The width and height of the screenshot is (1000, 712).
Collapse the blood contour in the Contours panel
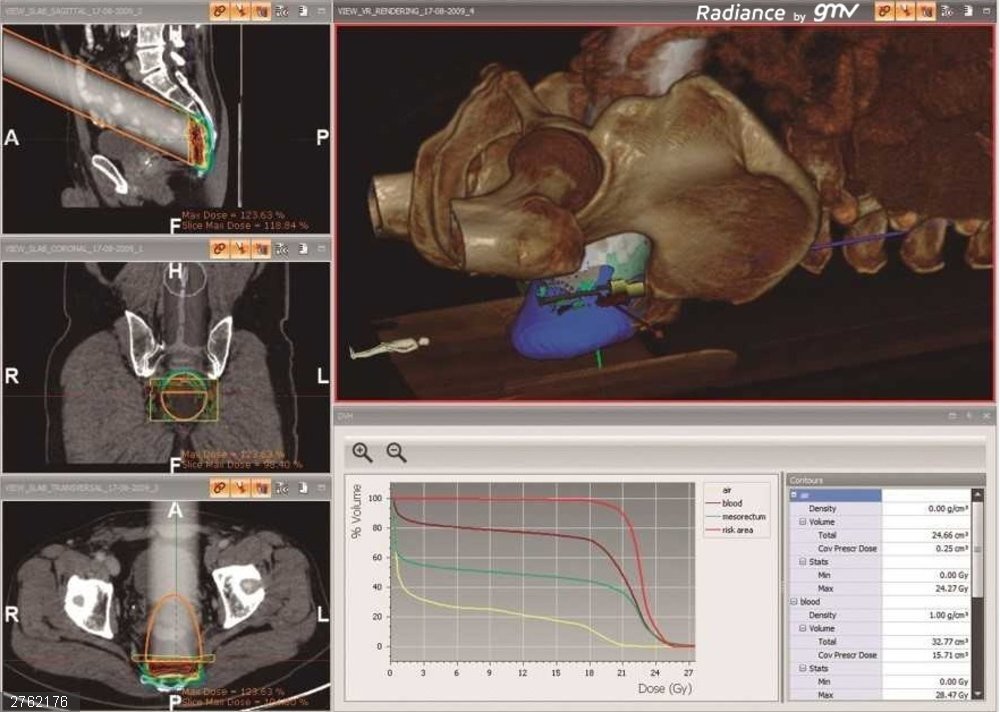click(x=793, y=601)
